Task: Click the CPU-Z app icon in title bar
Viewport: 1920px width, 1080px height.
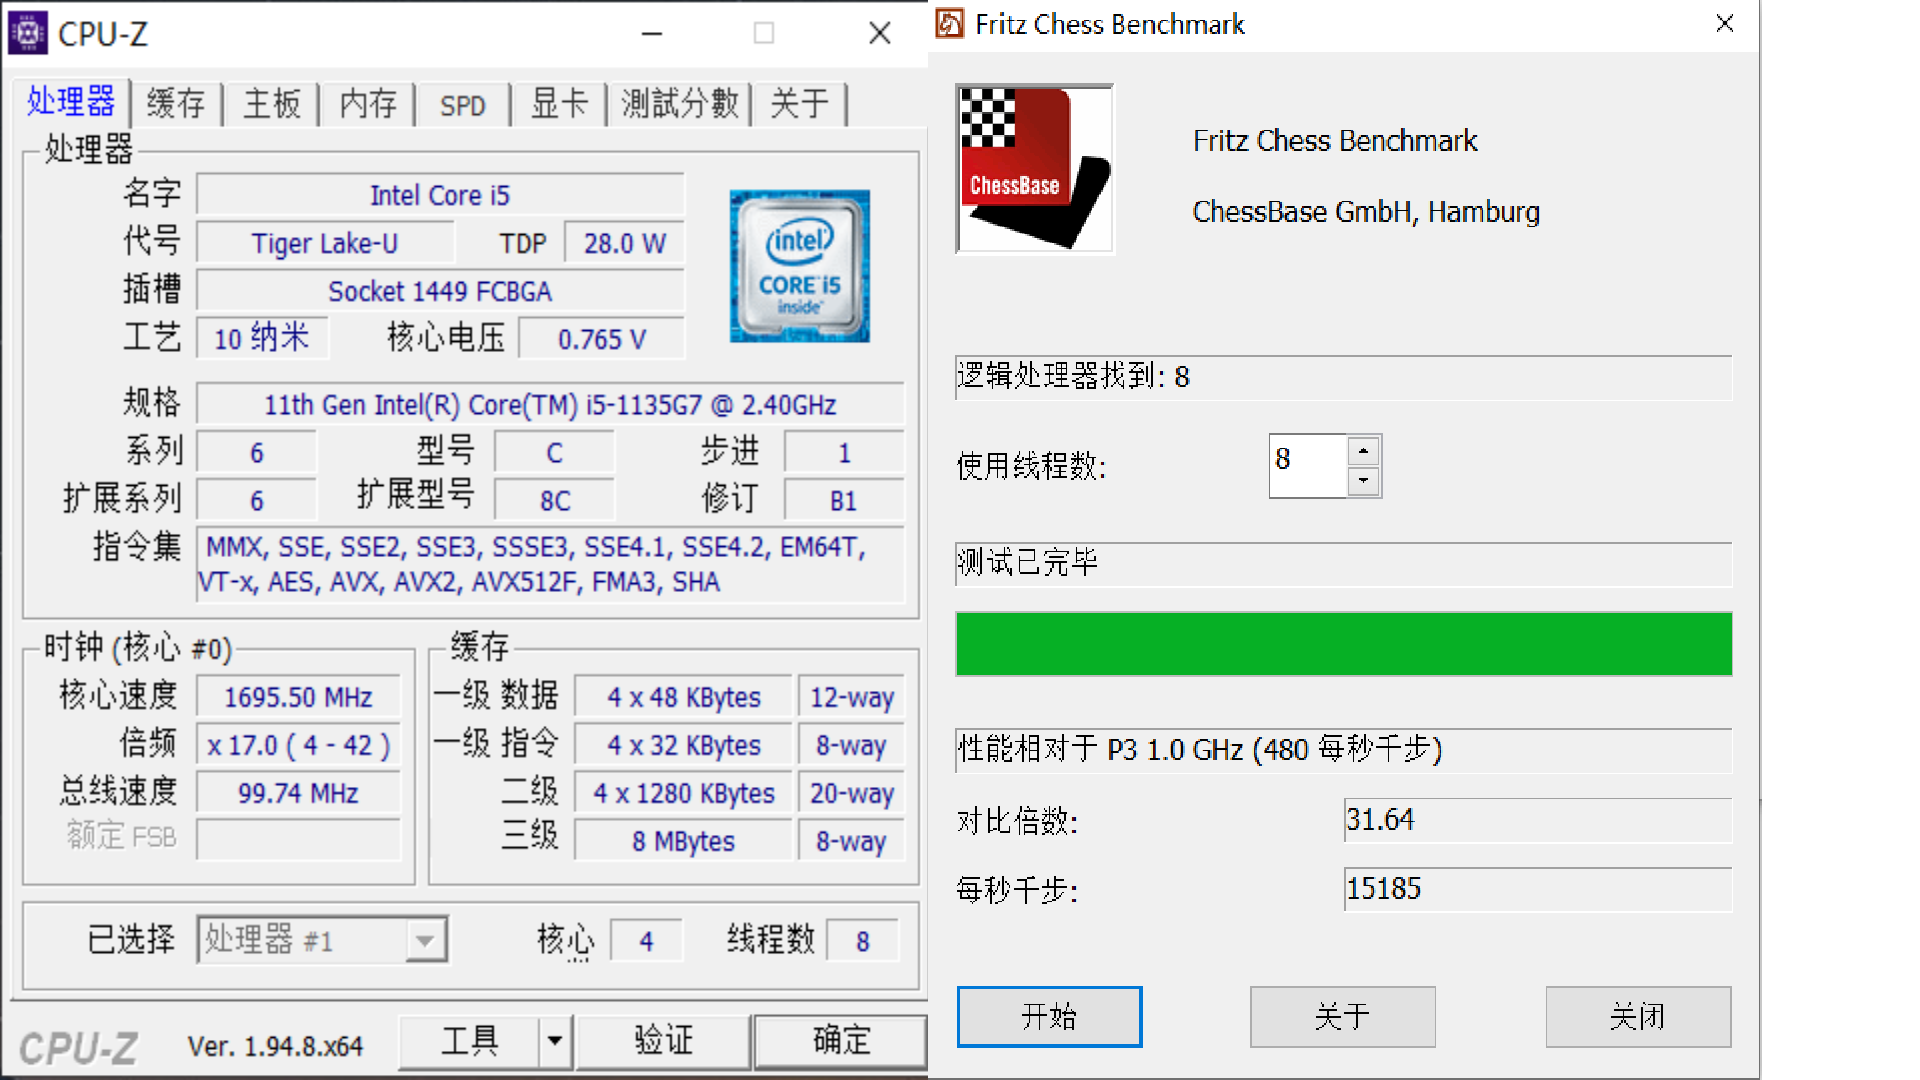Action: click(x=28, y=33)
